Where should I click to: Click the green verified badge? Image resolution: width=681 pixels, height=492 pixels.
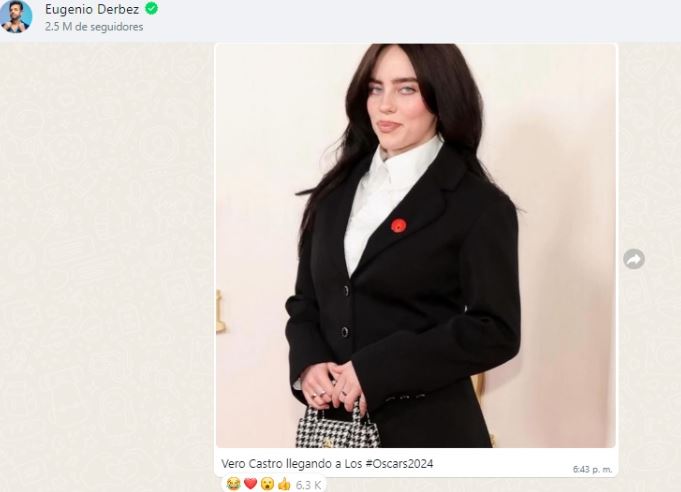[152, 9]
